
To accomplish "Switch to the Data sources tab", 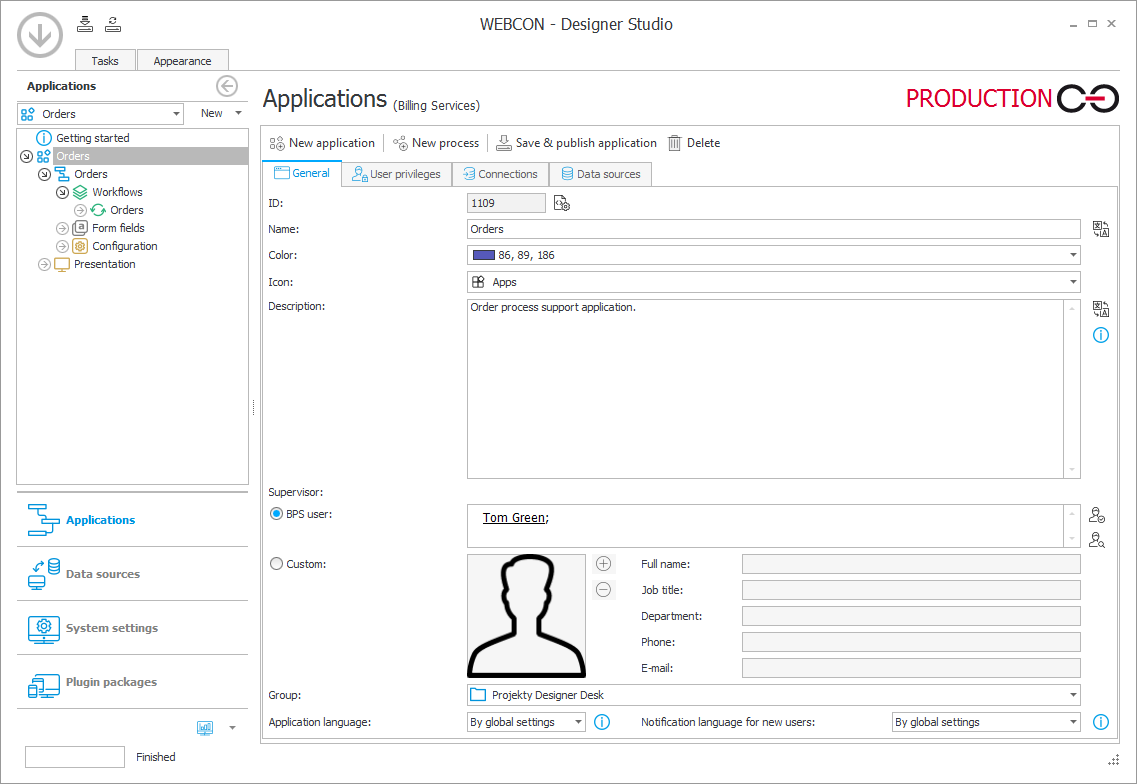I will click(x=600, y=174).
